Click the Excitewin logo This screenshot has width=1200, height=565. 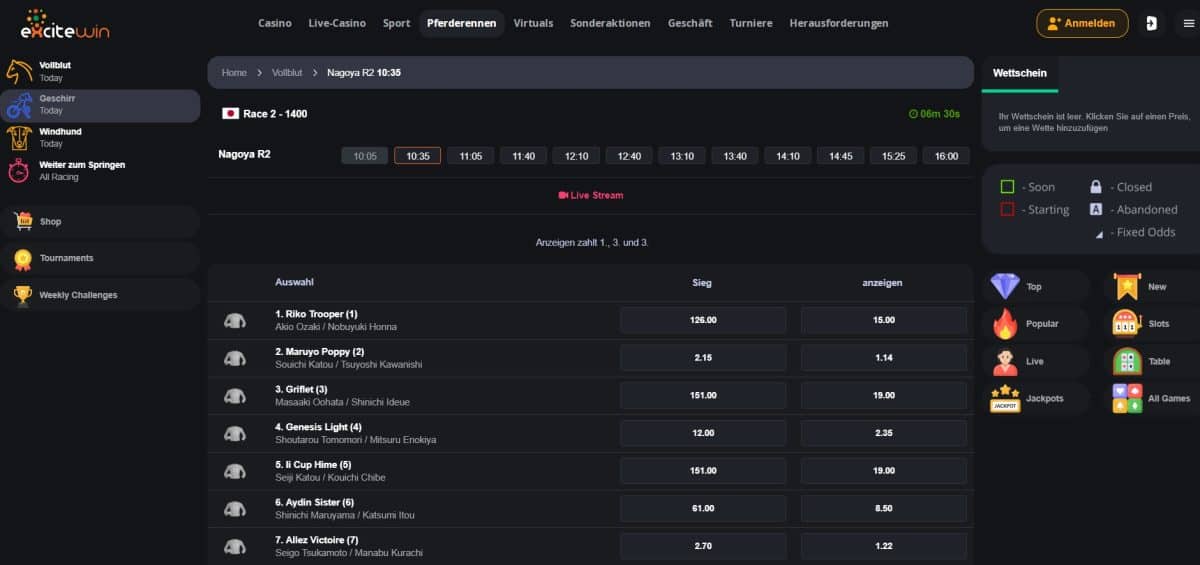click(x=65, y=24)
